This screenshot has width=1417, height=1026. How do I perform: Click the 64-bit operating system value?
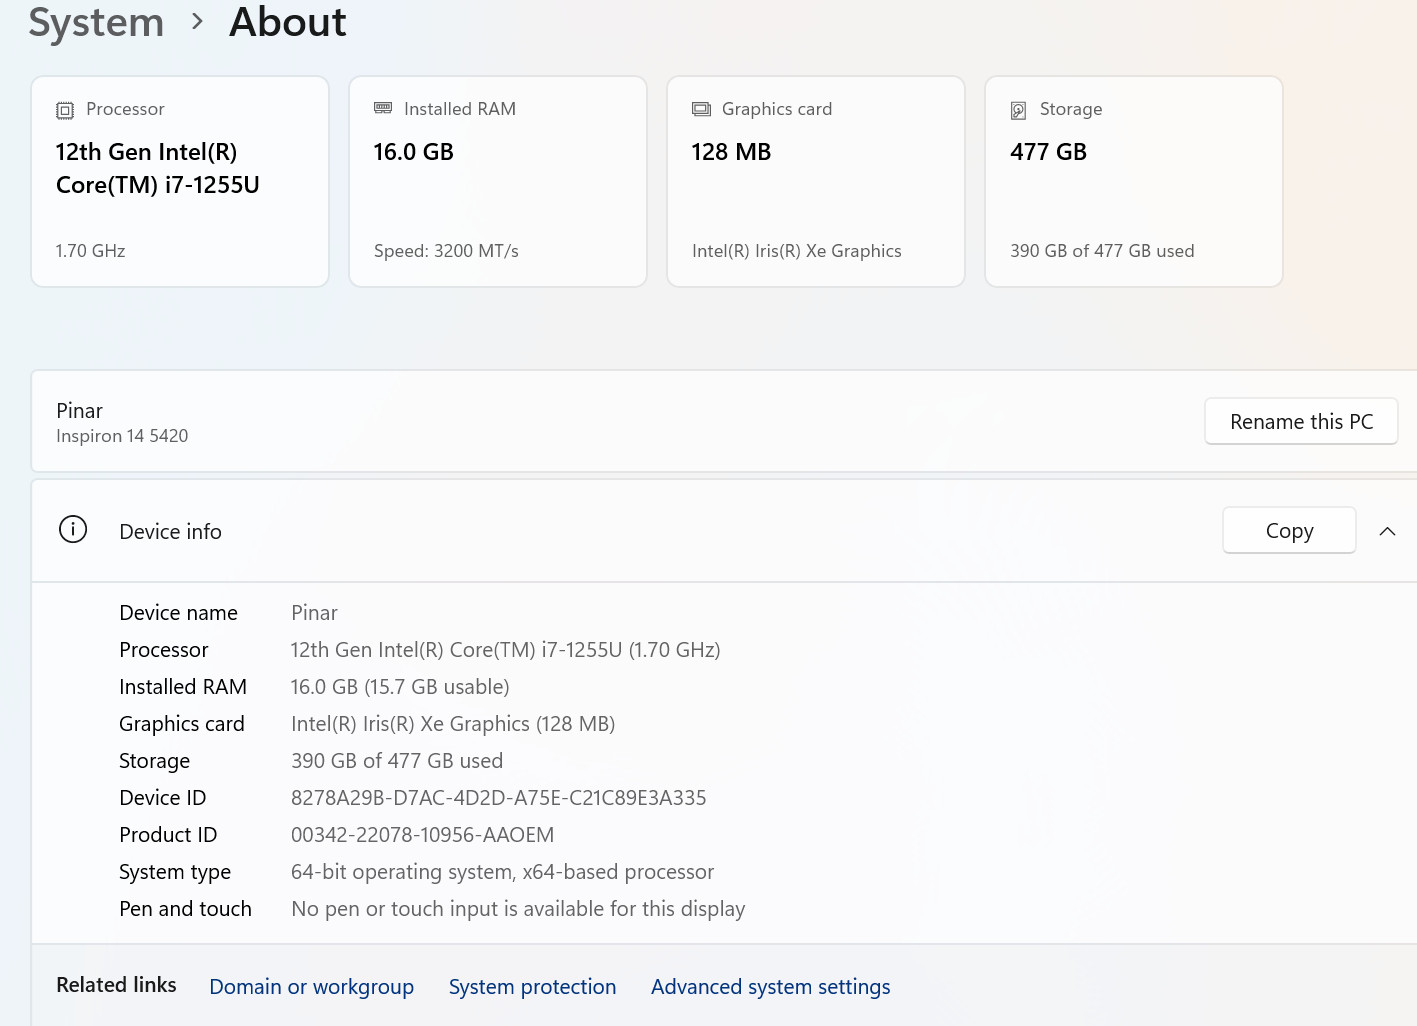coord(502,872)
